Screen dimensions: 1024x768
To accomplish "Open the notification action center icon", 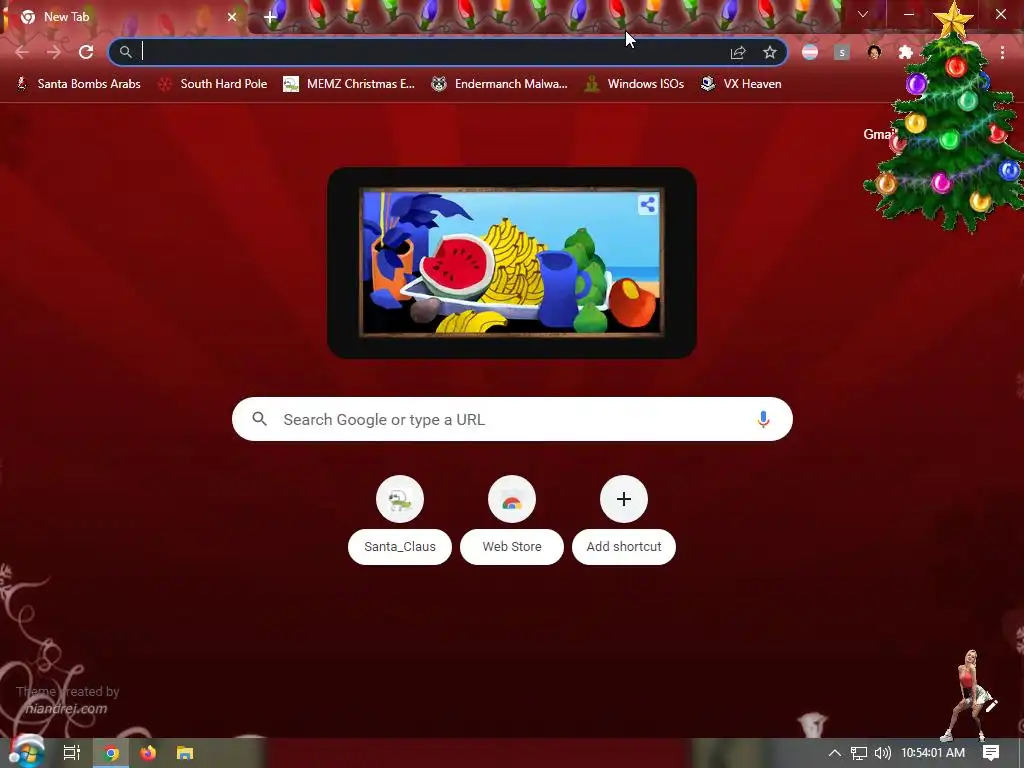I will pyautogui.click(x=991, y=753).
